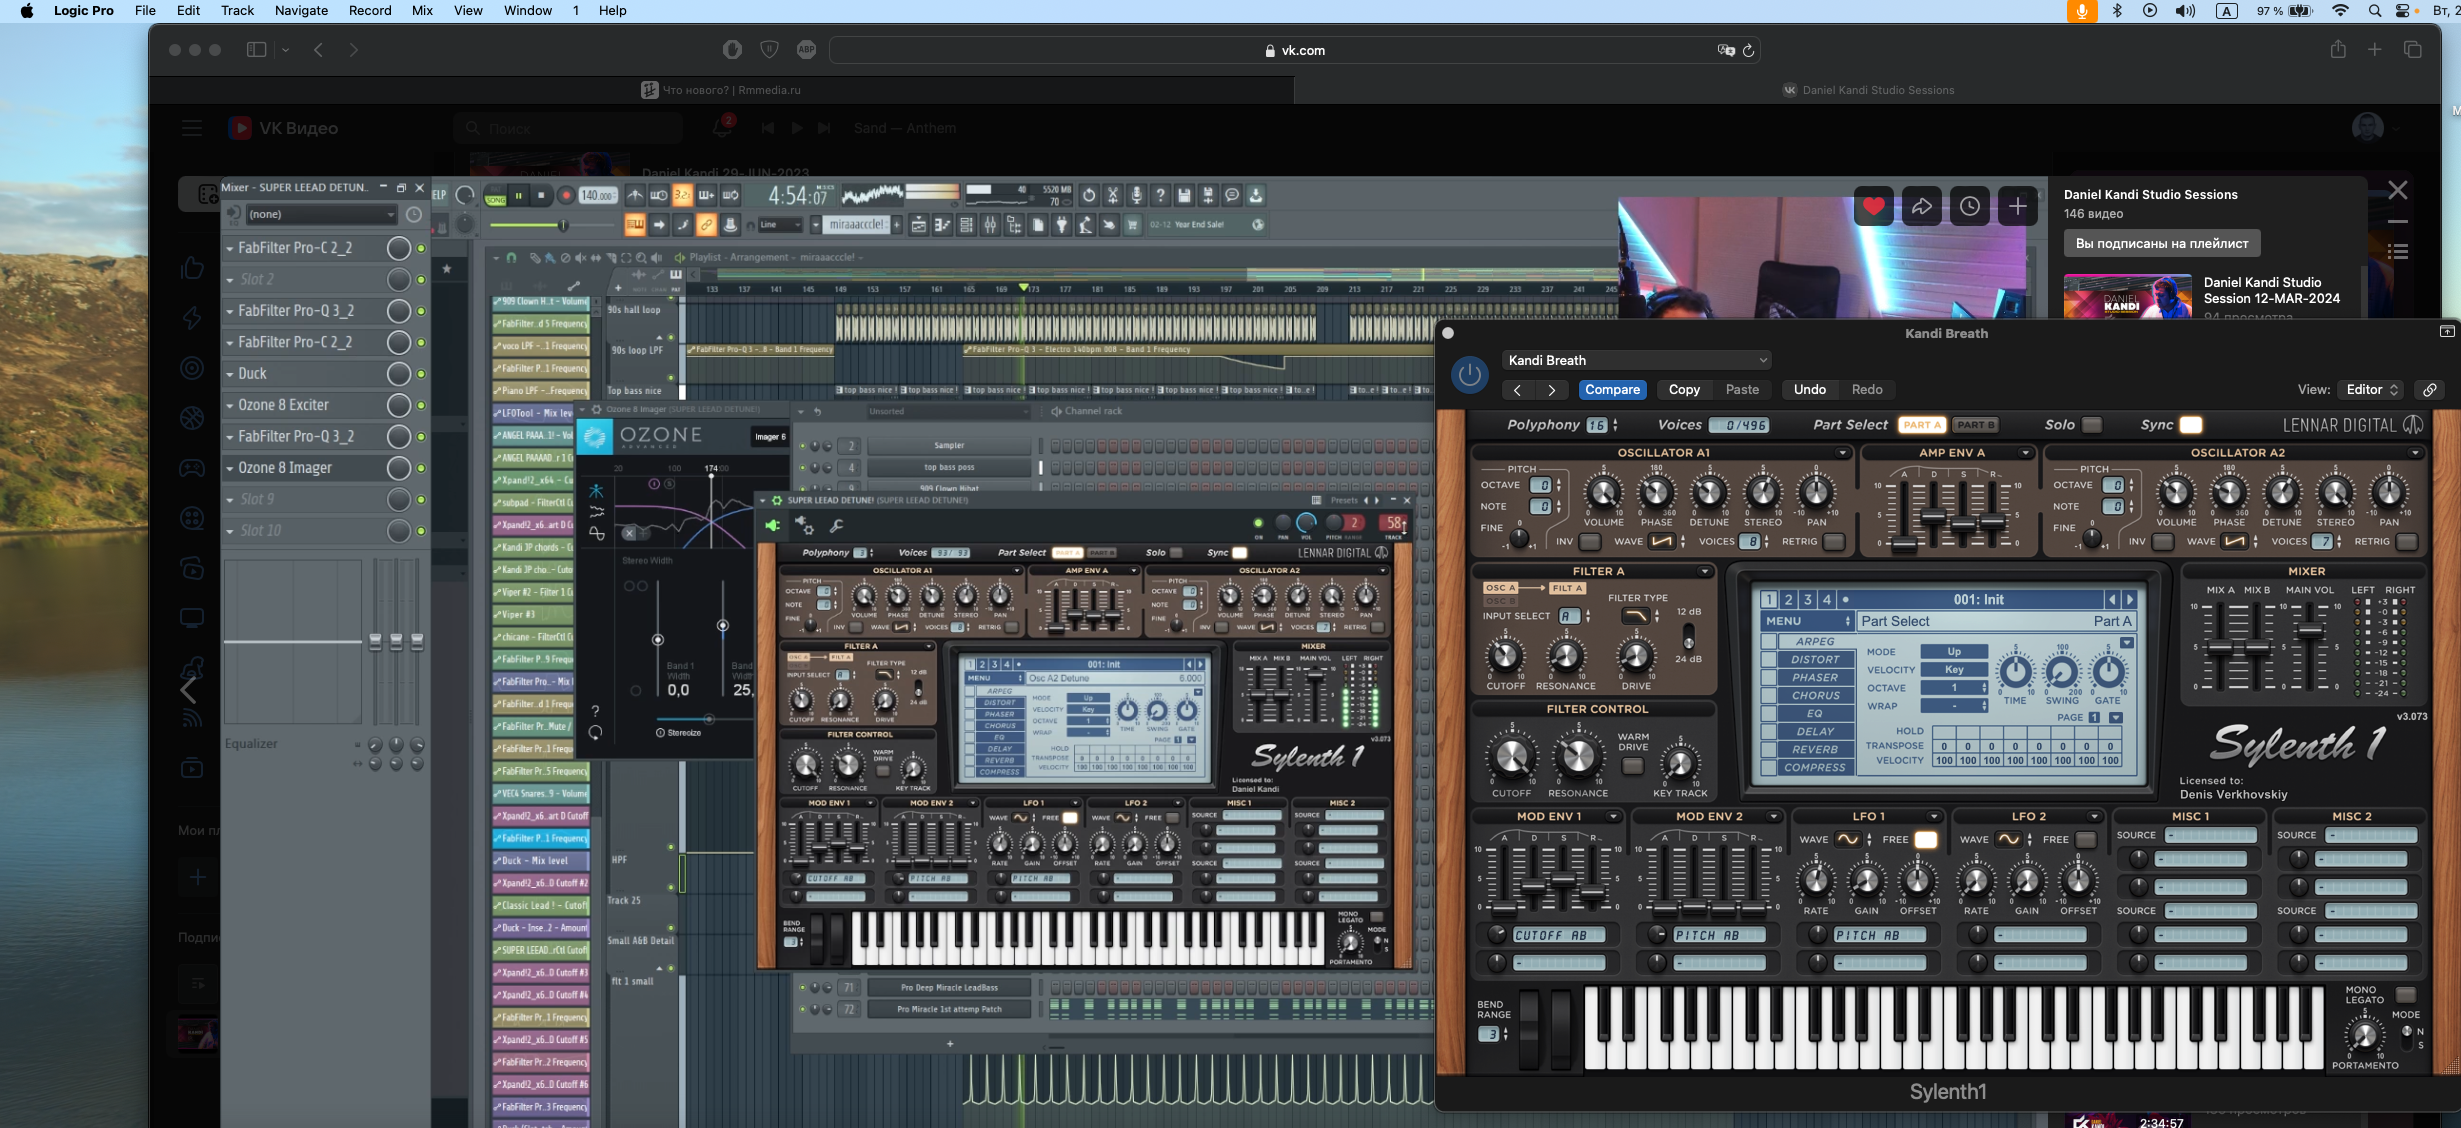Open the Mix menu
2461x1128 pixels.
[x=422, y=11]
